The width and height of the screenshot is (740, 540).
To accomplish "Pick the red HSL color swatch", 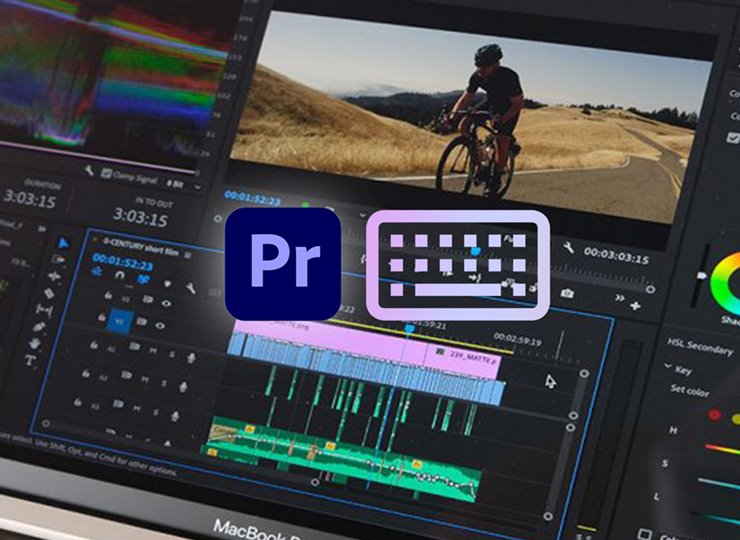I will [x=715, y=415].
